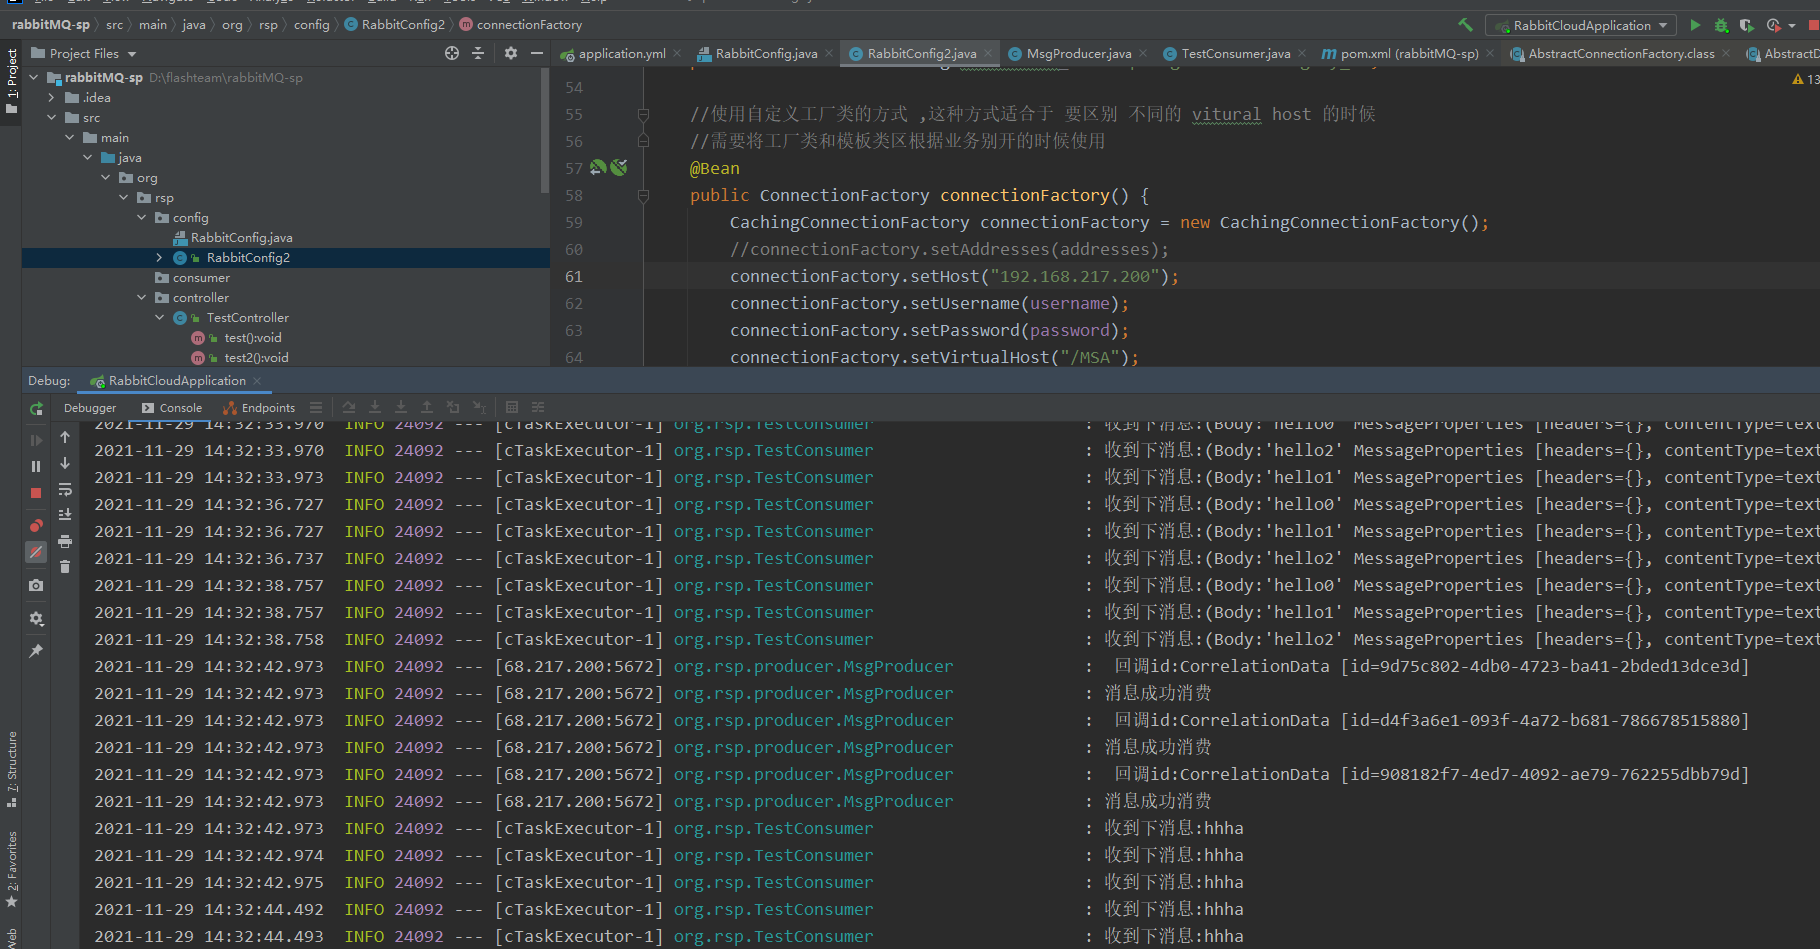
Task: Pause the running debug program
Action: click(36, 466)
